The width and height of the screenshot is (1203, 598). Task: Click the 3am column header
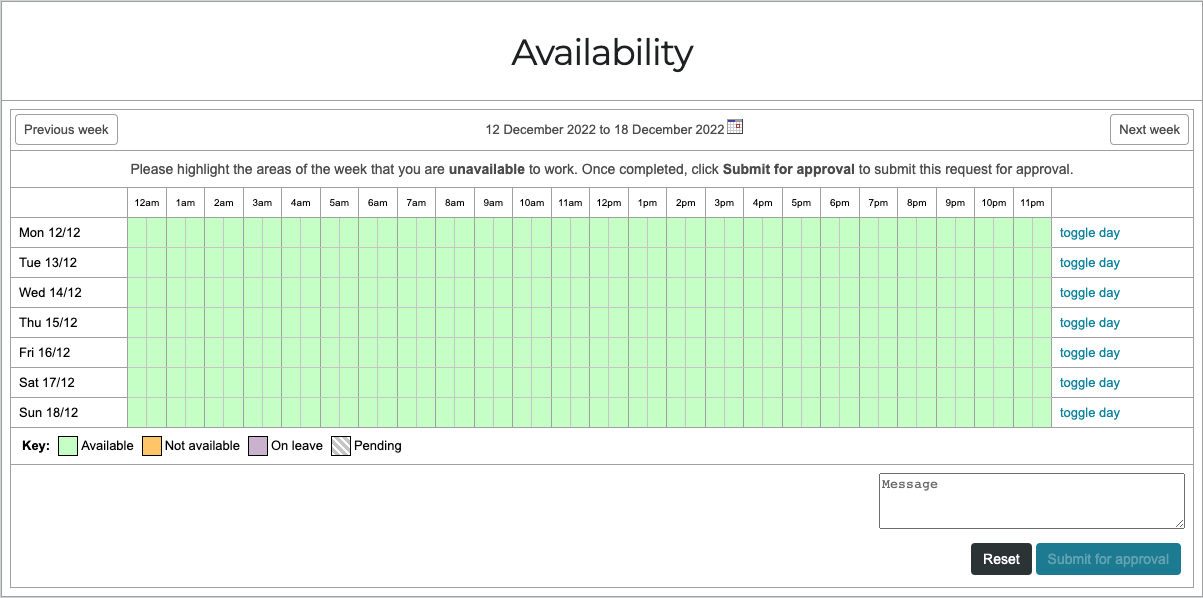coord(262,203)
